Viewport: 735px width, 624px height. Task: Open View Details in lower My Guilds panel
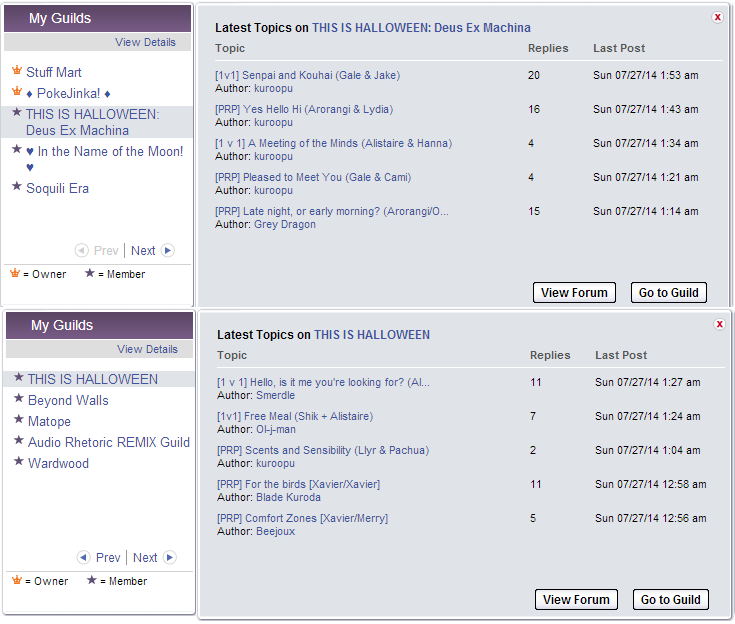pos(147,349)
